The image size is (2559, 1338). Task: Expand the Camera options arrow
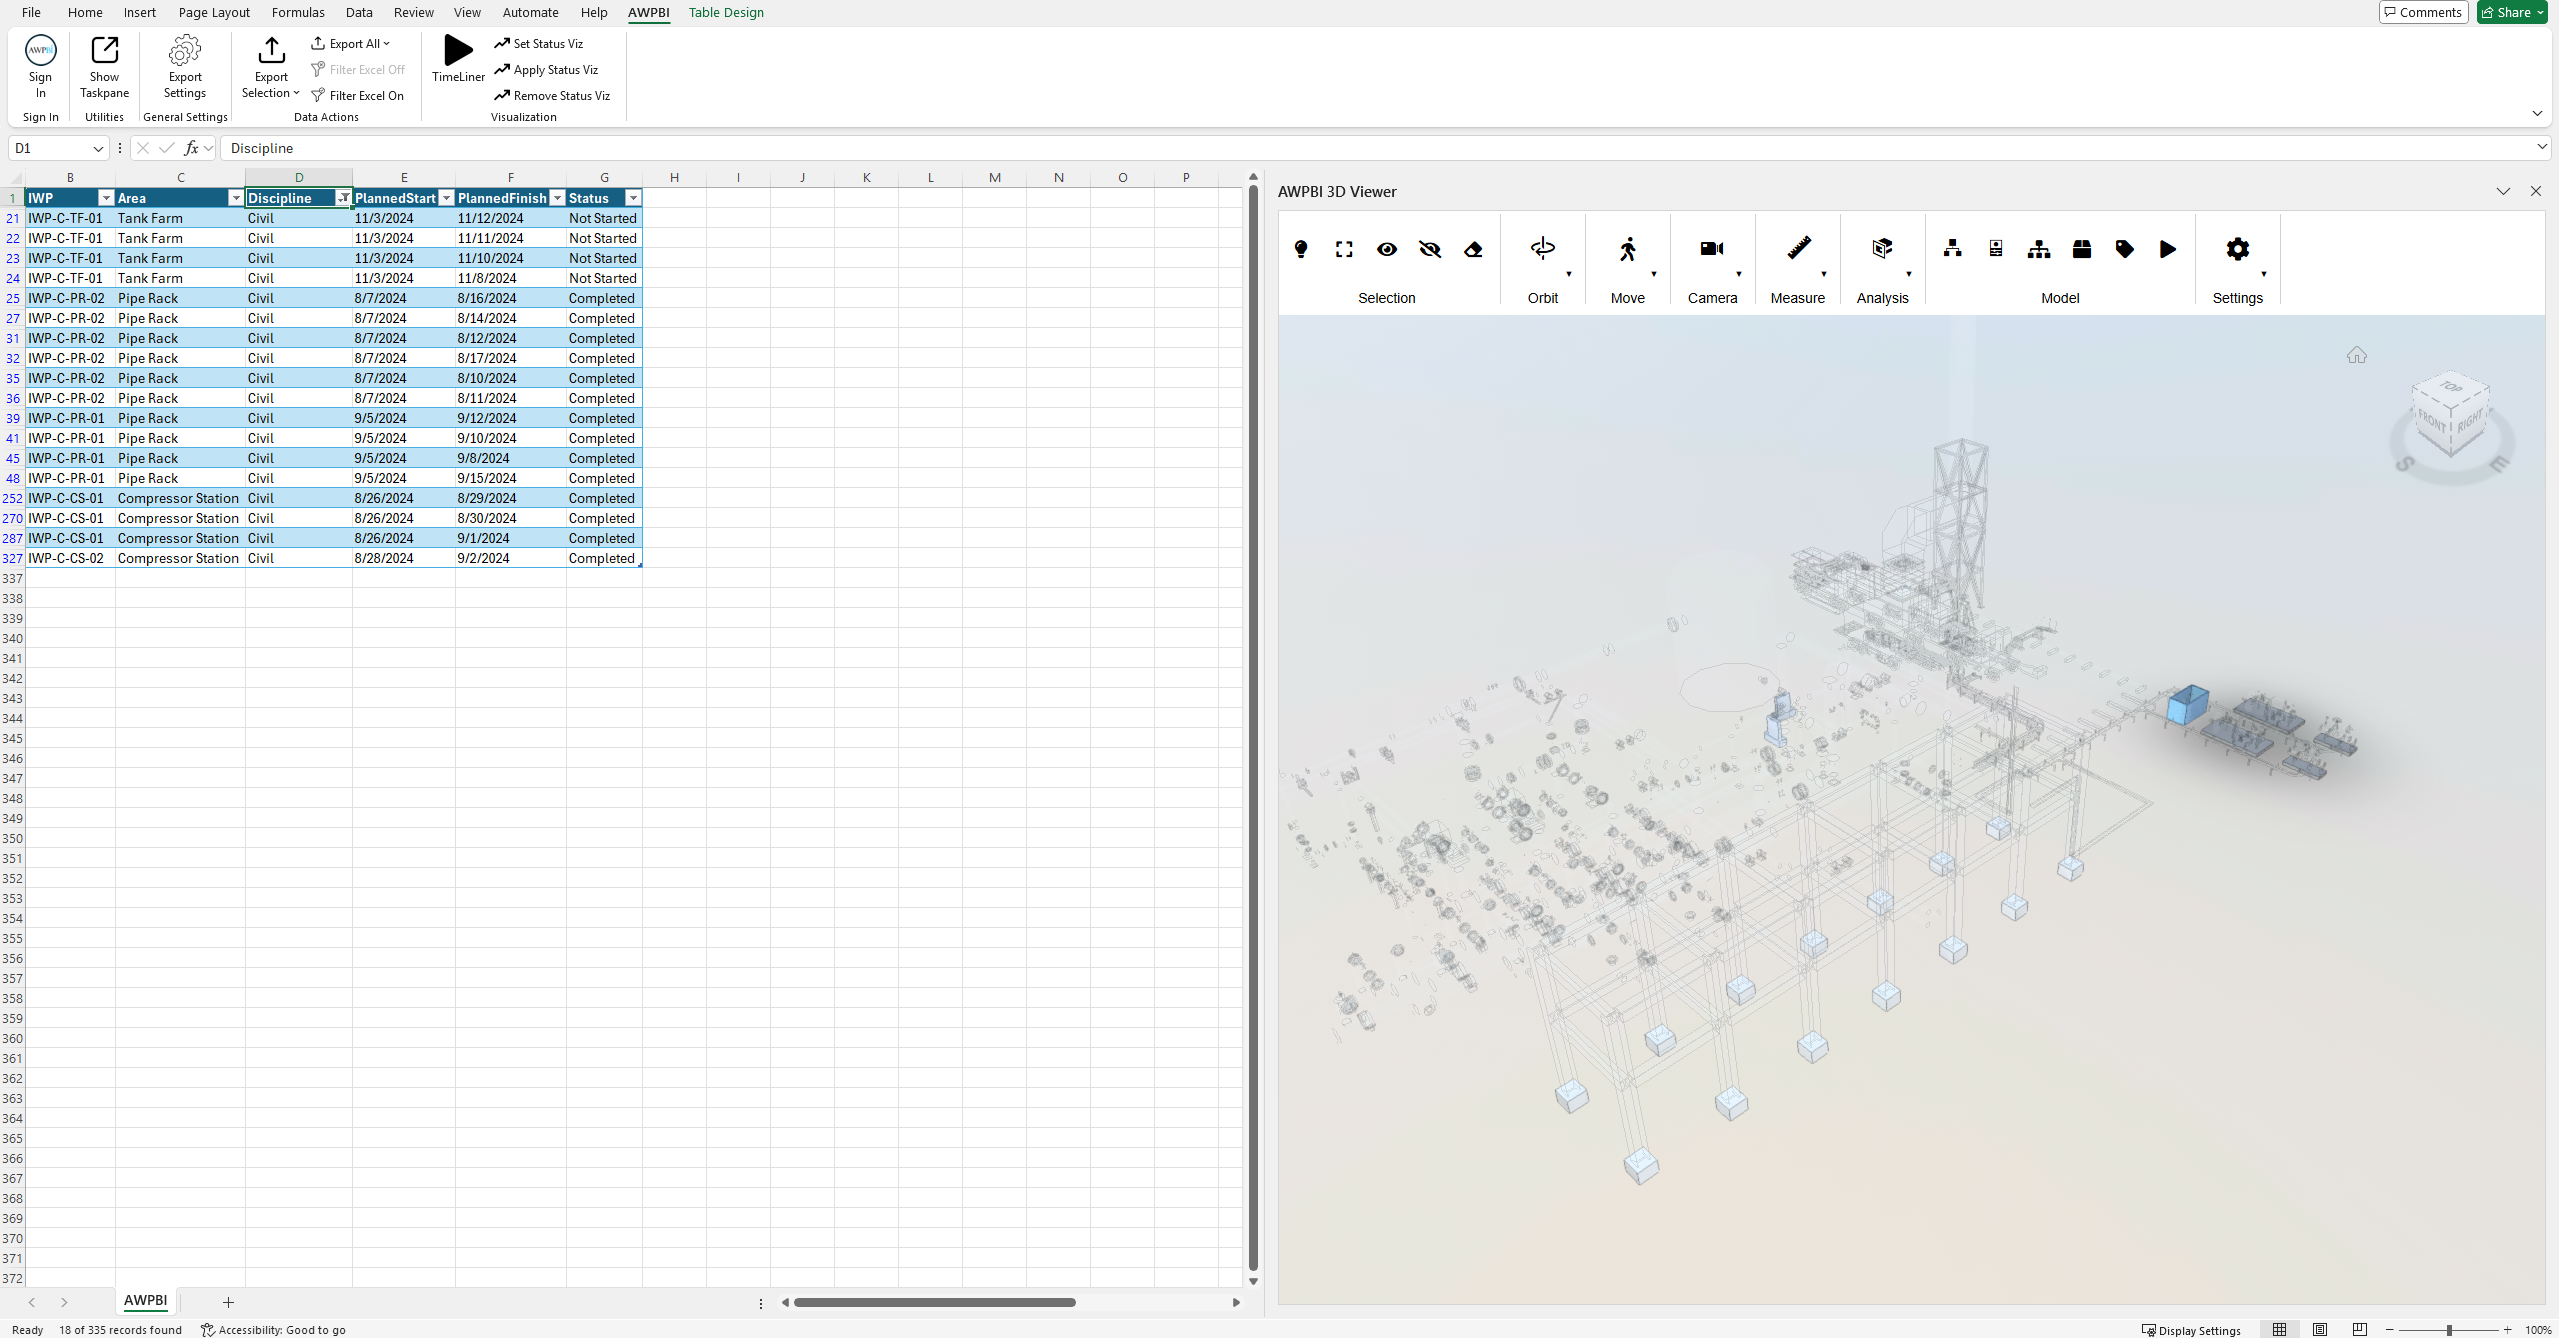[1739, 274]
